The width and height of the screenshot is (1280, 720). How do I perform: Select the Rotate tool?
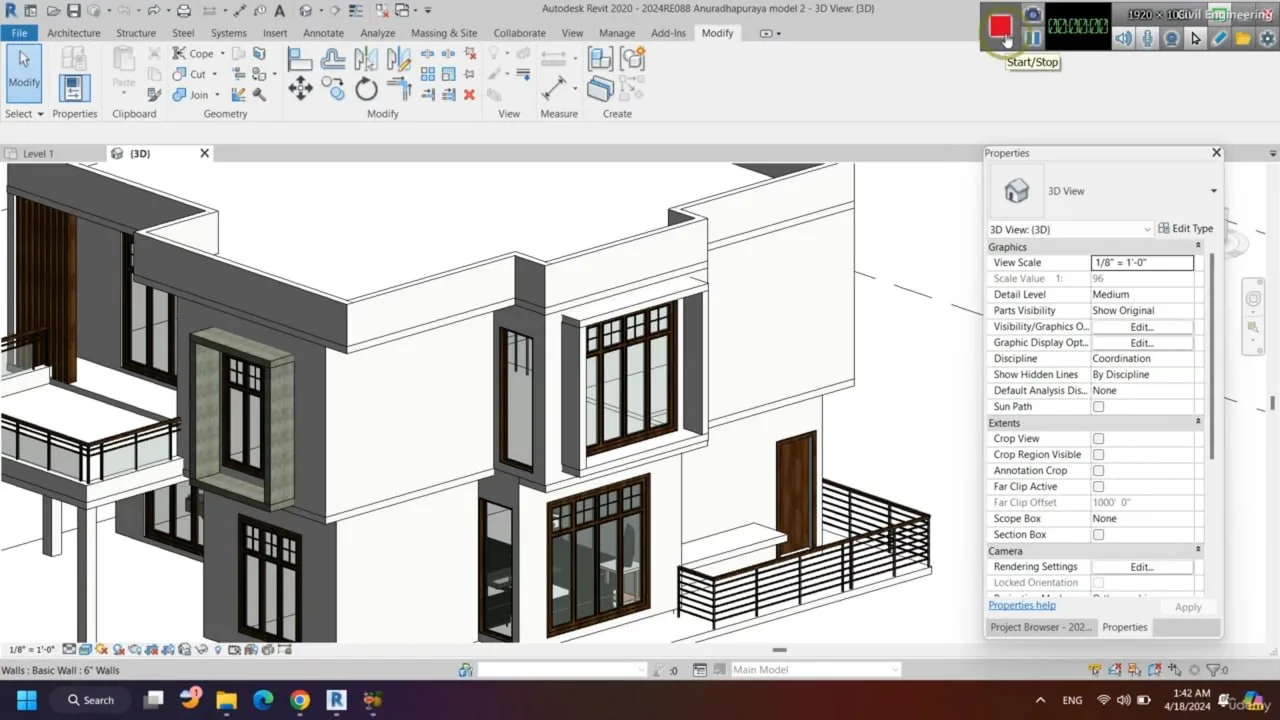click(367, 90)
